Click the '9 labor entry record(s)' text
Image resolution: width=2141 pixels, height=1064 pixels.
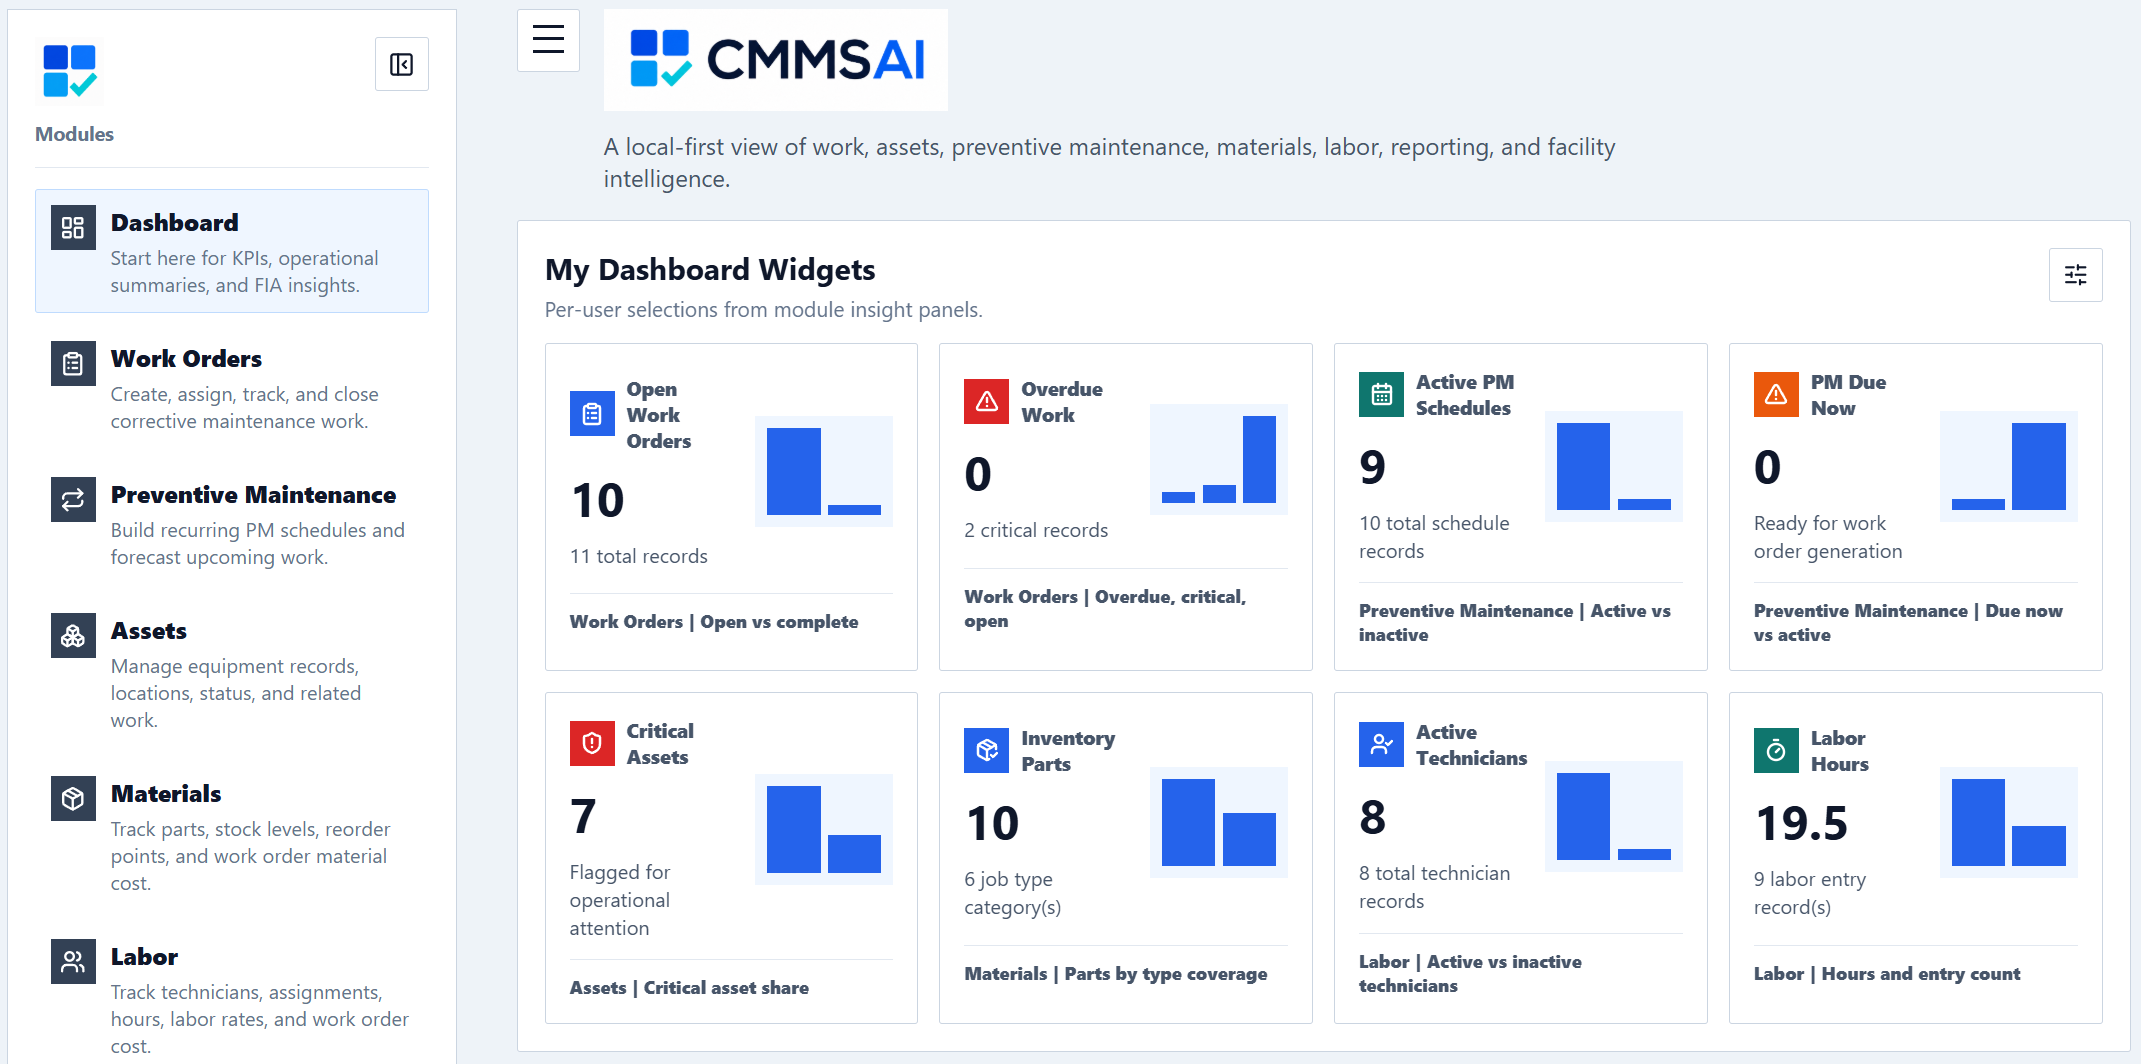point(1810,893)
